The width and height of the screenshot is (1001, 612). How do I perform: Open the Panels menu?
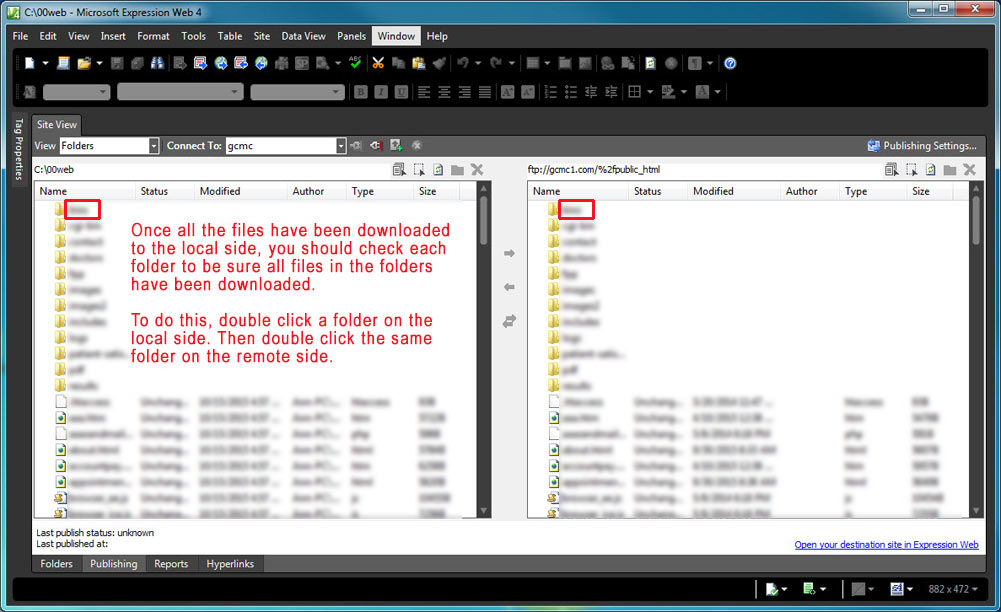(352, 36)
